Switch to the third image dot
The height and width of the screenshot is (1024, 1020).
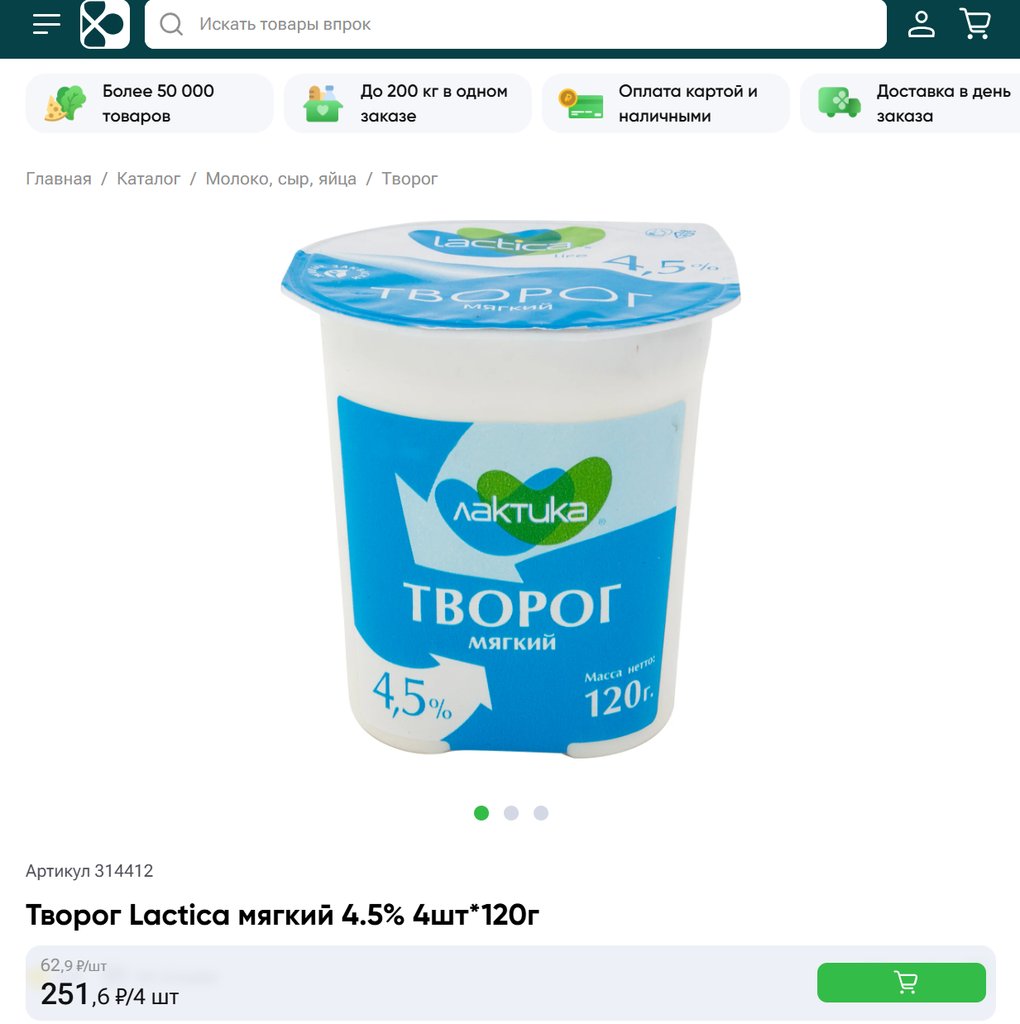pos(541,813)
